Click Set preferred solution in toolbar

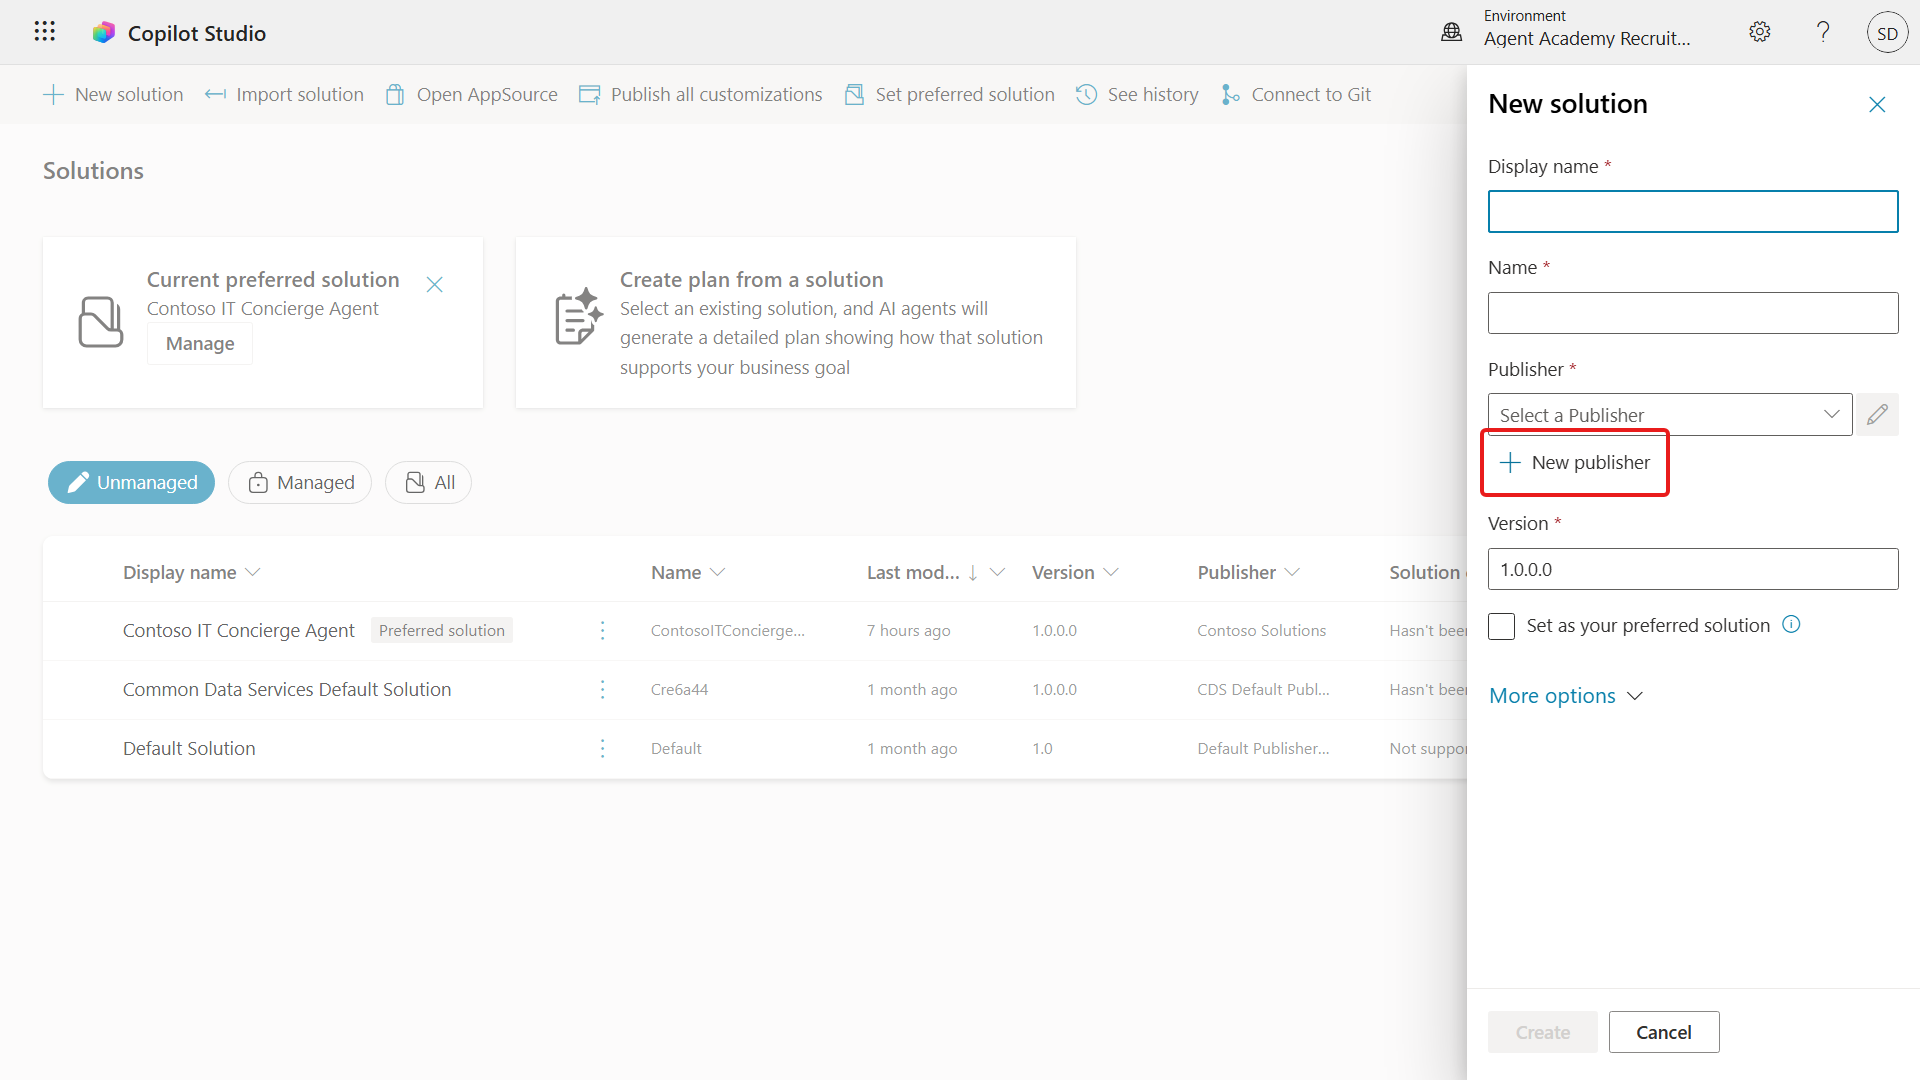949,94
